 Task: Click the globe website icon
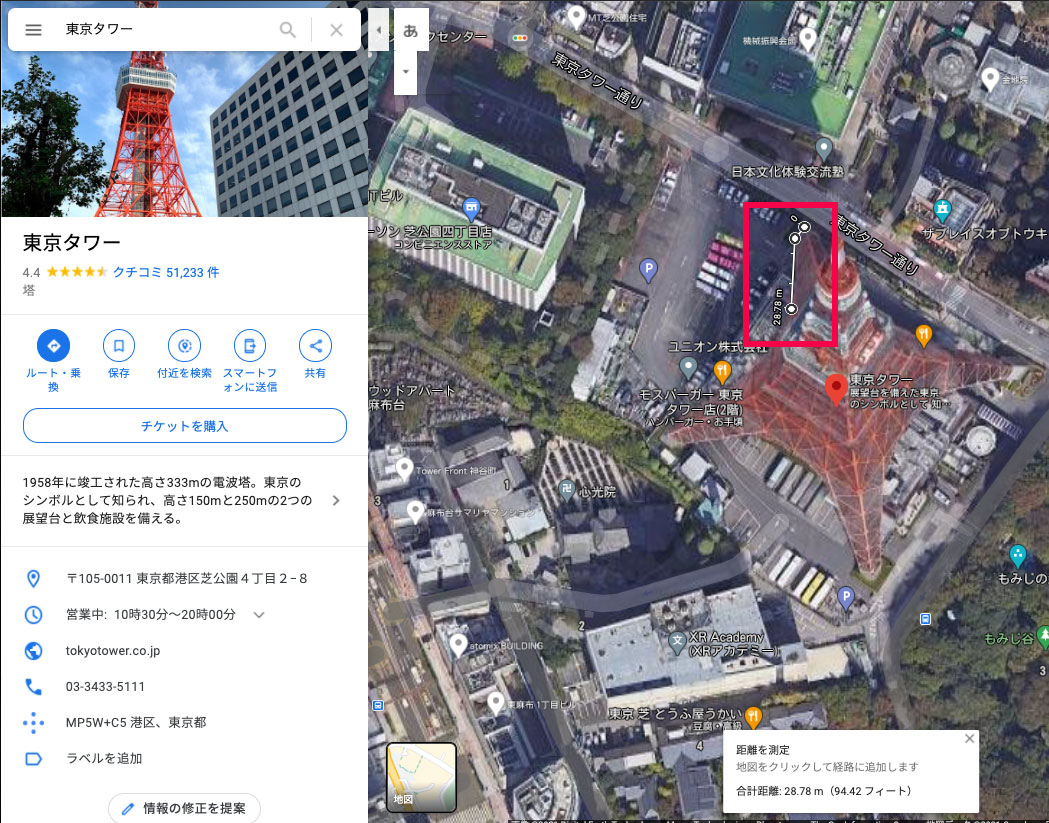click(33, 650)
